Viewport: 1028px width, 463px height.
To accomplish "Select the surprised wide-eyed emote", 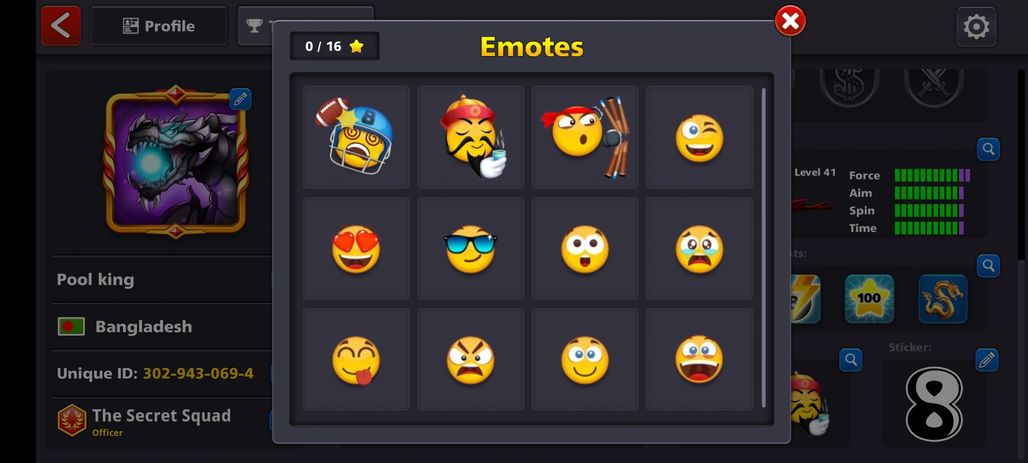I will [585, 249].
